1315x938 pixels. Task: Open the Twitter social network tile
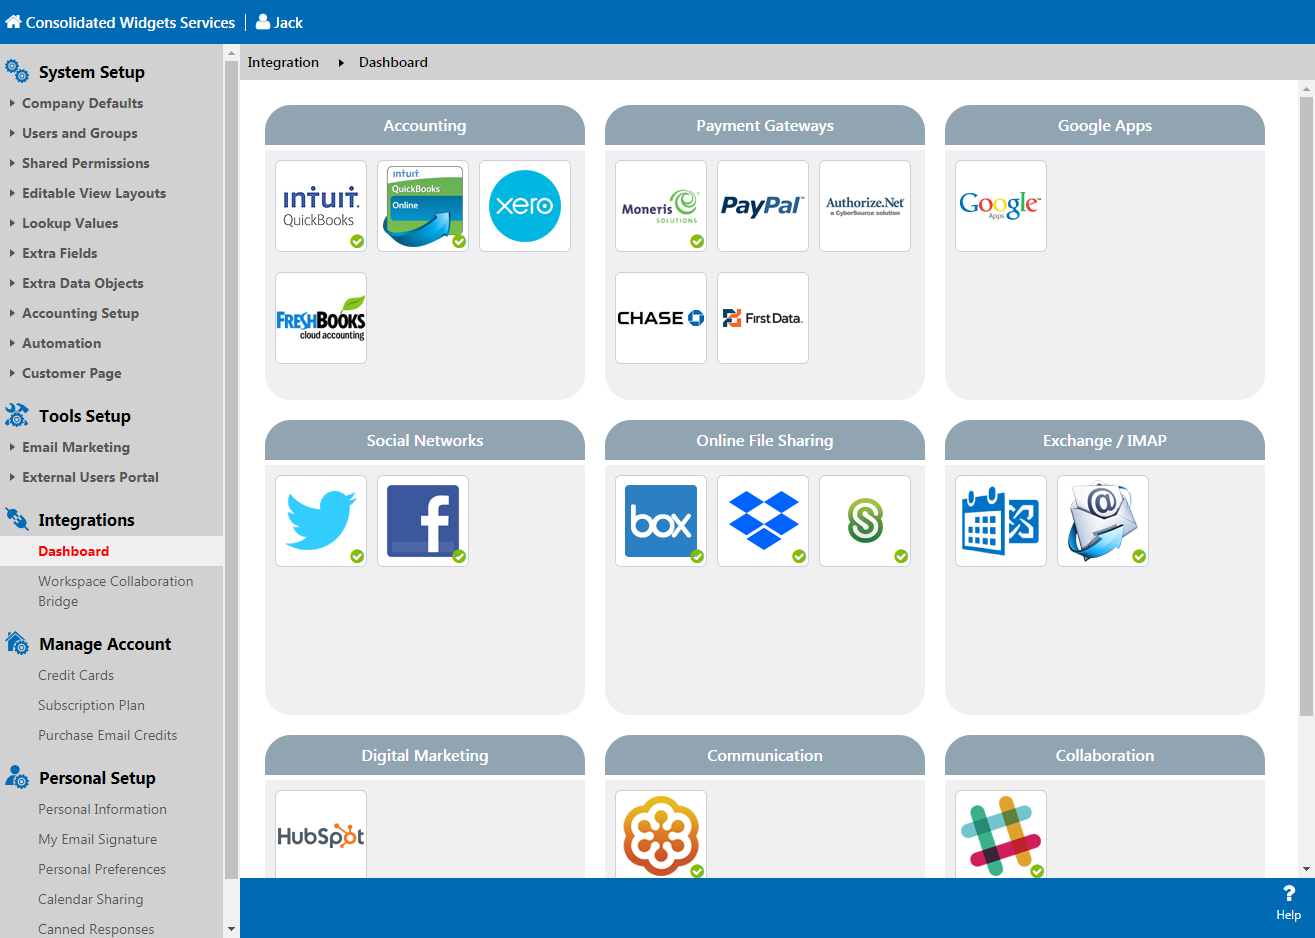[x=321, y=521]
